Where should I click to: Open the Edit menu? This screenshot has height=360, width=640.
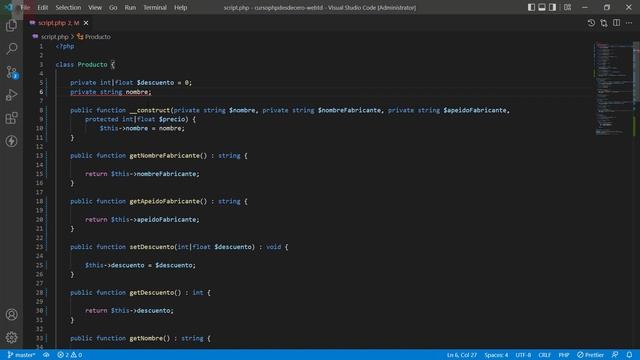tap(42, 7)
